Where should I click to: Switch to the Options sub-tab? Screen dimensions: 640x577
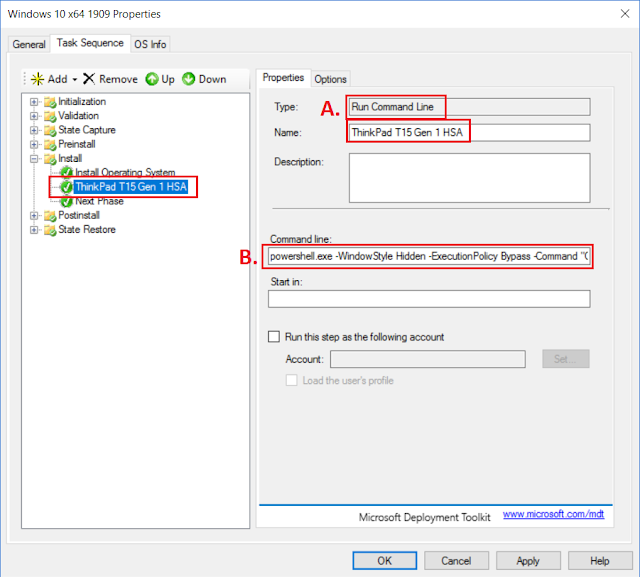(330, 79)
